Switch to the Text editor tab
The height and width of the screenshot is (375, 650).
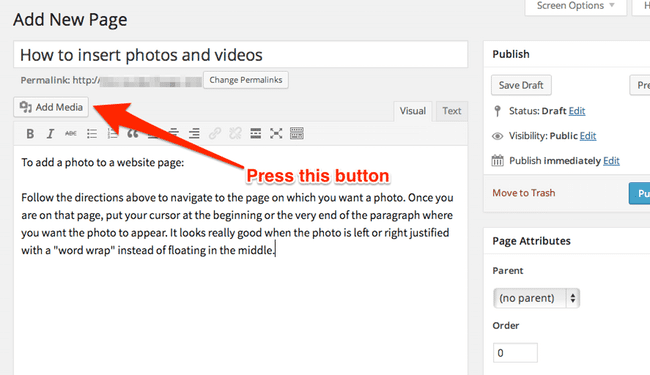coord(451,111)
